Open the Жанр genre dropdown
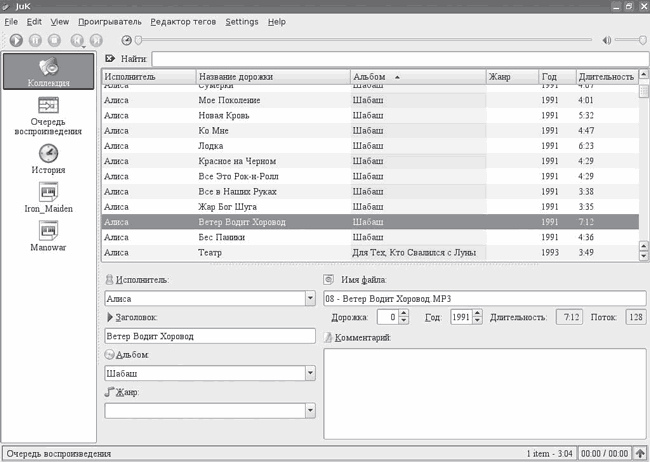The width and height of the screenshot is (650, 462). click(310, 409)
